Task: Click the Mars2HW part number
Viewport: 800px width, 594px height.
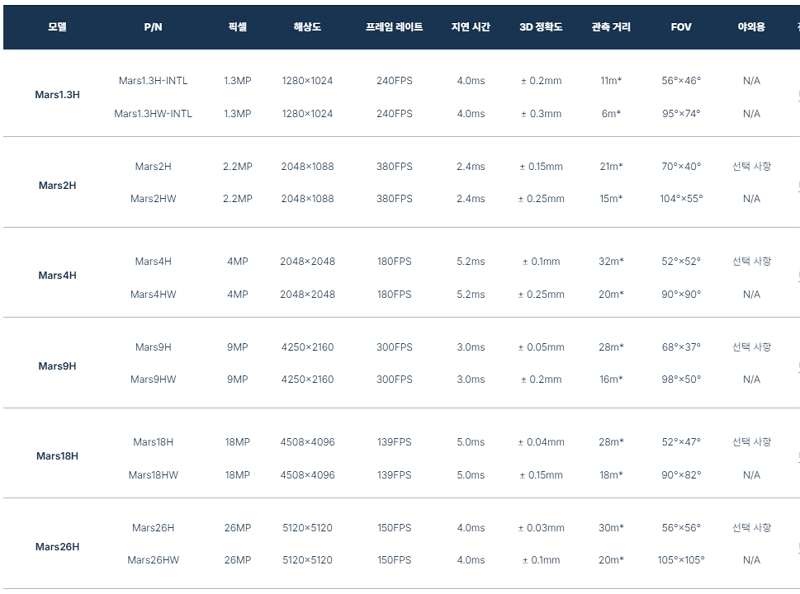Action: (153, 199)
